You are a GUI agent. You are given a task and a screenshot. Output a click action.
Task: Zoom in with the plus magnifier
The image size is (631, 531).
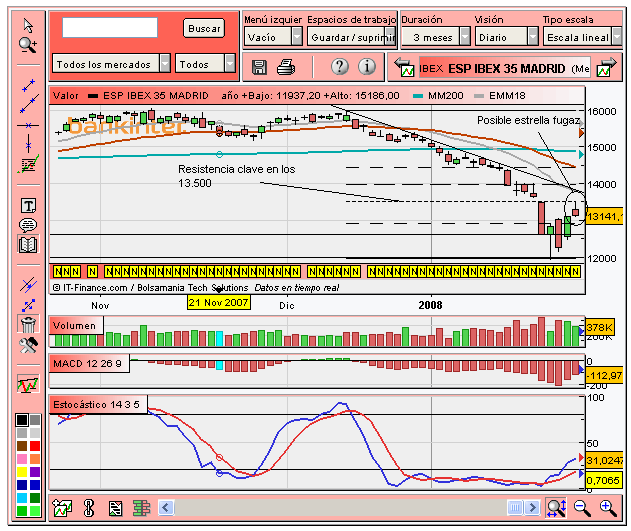(x=608, y=508)
